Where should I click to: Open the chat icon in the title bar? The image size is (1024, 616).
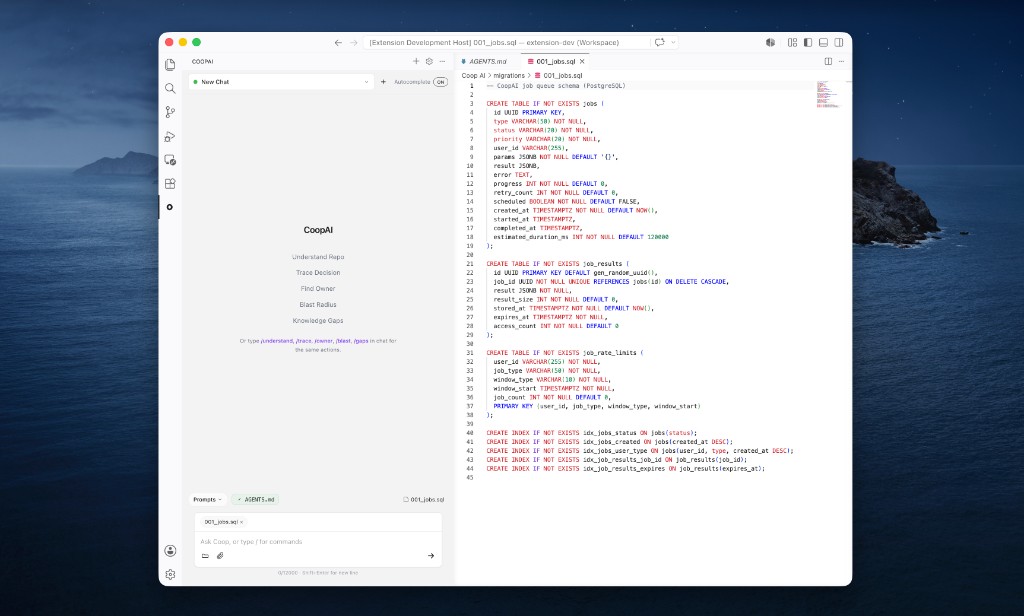pyautogui.click(x=660, y=42)
